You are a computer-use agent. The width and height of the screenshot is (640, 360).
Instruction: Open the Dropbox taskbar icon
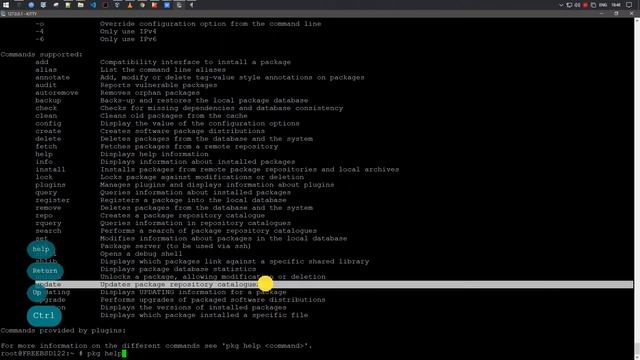pos(118,5)
